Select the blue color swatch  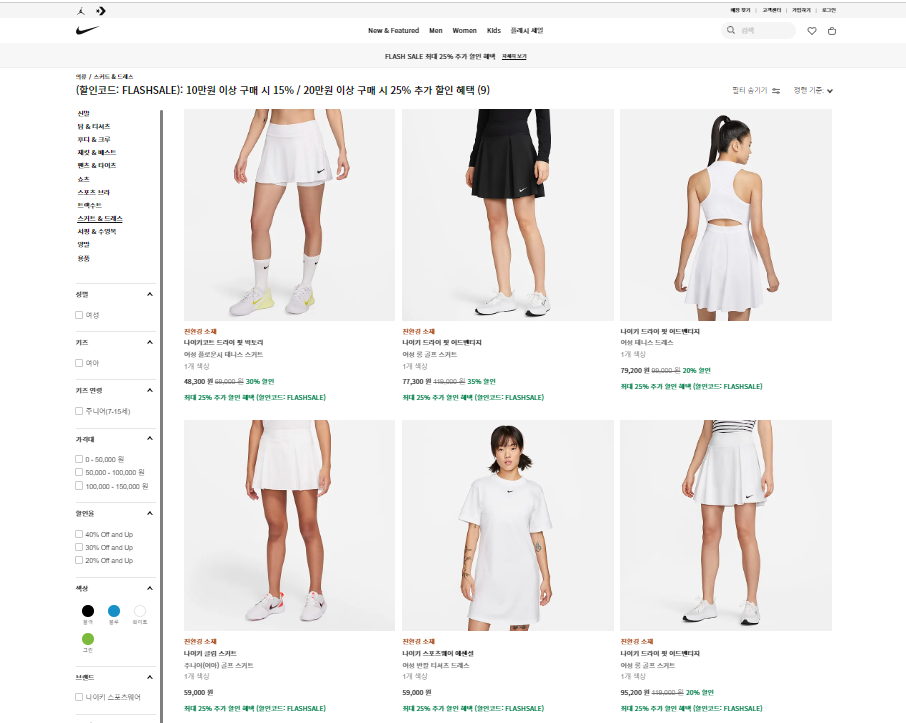[114, 611]
